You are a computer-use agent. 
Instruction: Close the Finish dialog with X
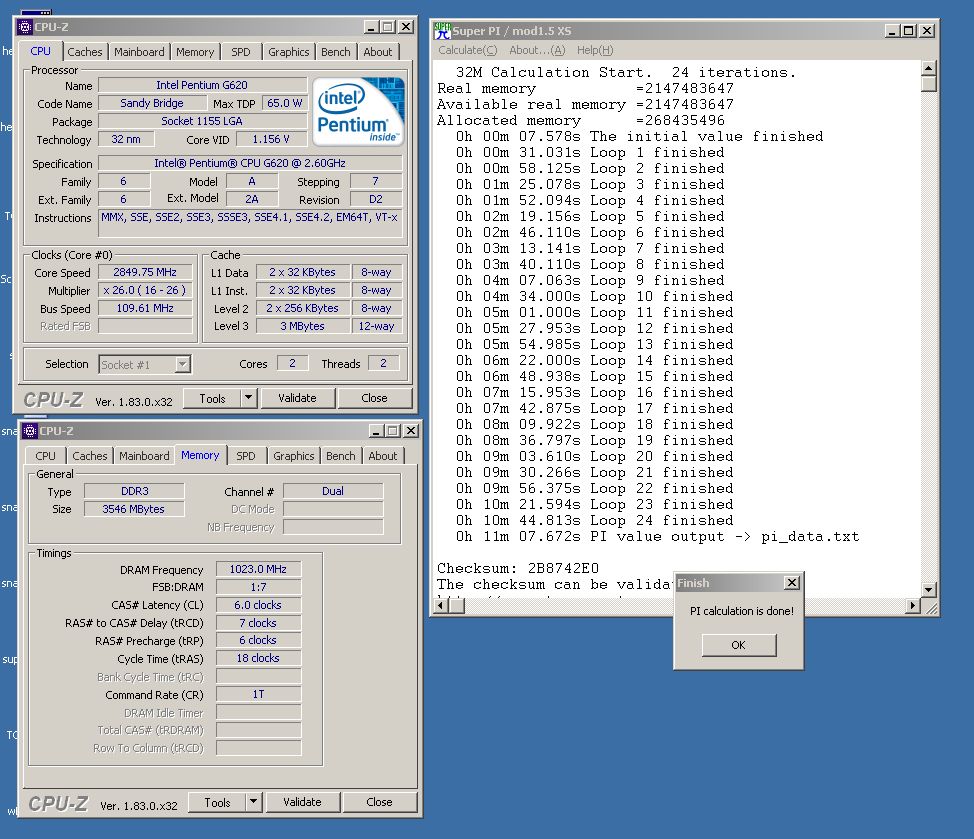pyautogui.click(x=791, y=583)
